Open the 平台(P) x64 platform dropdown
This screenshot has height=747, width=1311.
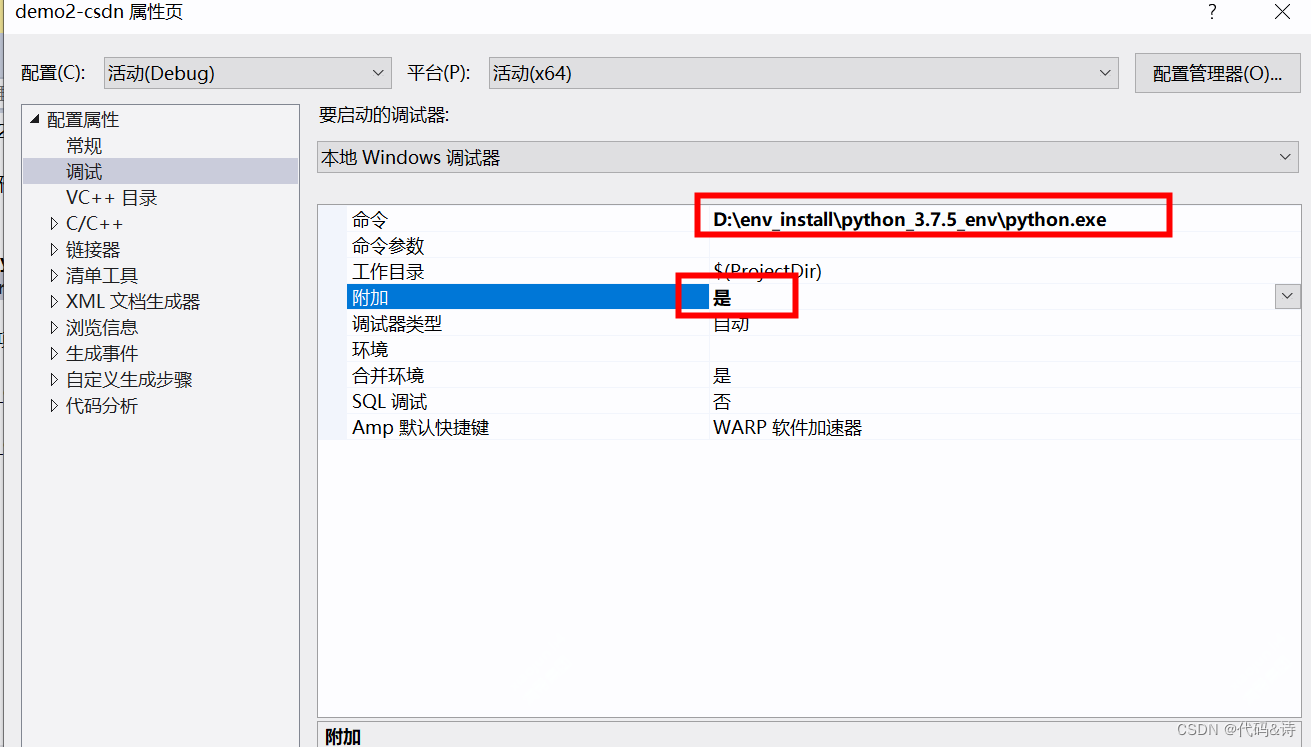(1104, 72)
